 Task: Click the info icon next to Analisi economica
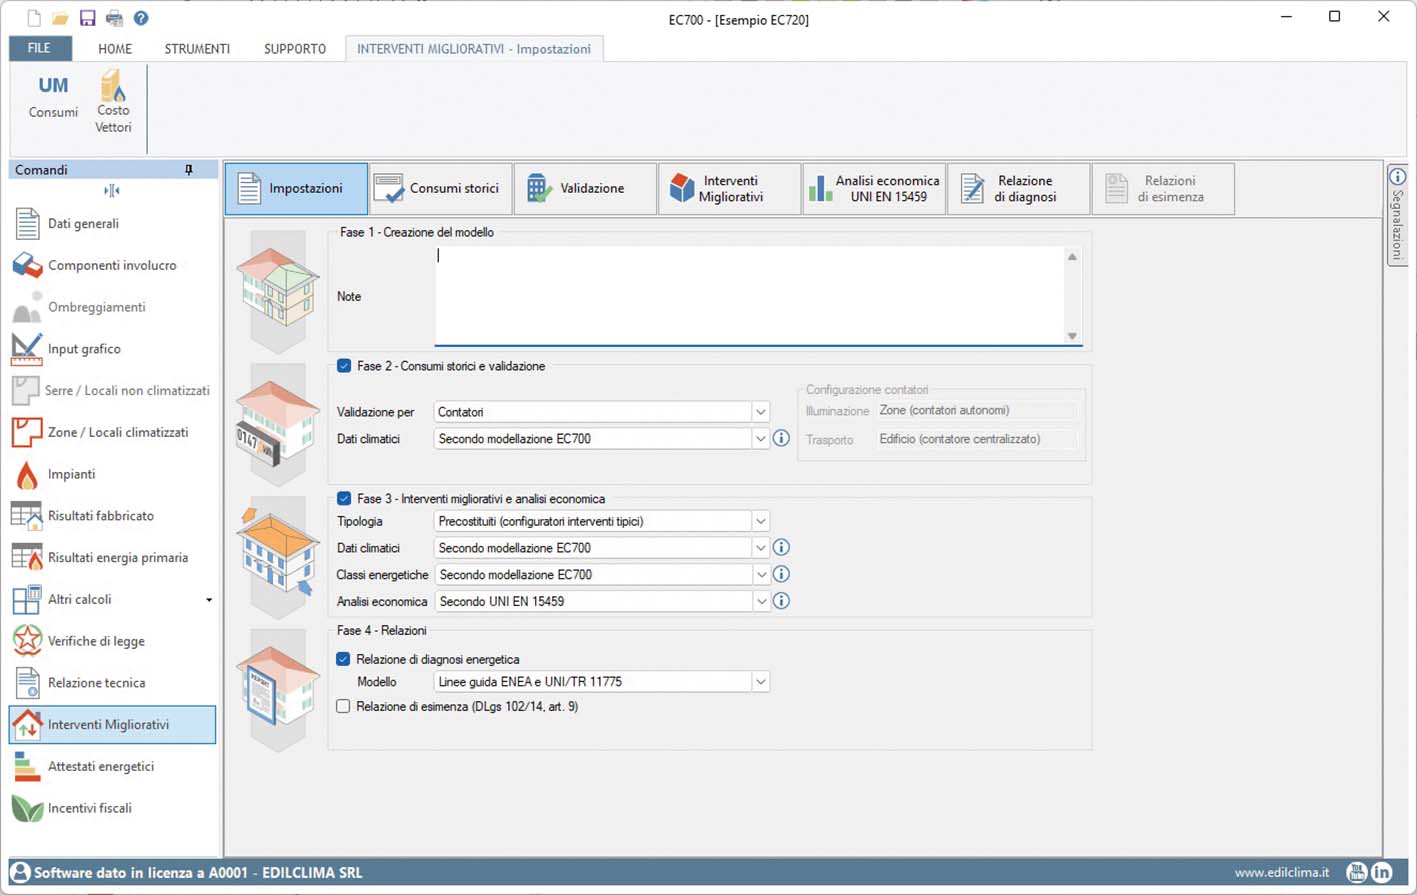tap(782, 601)
